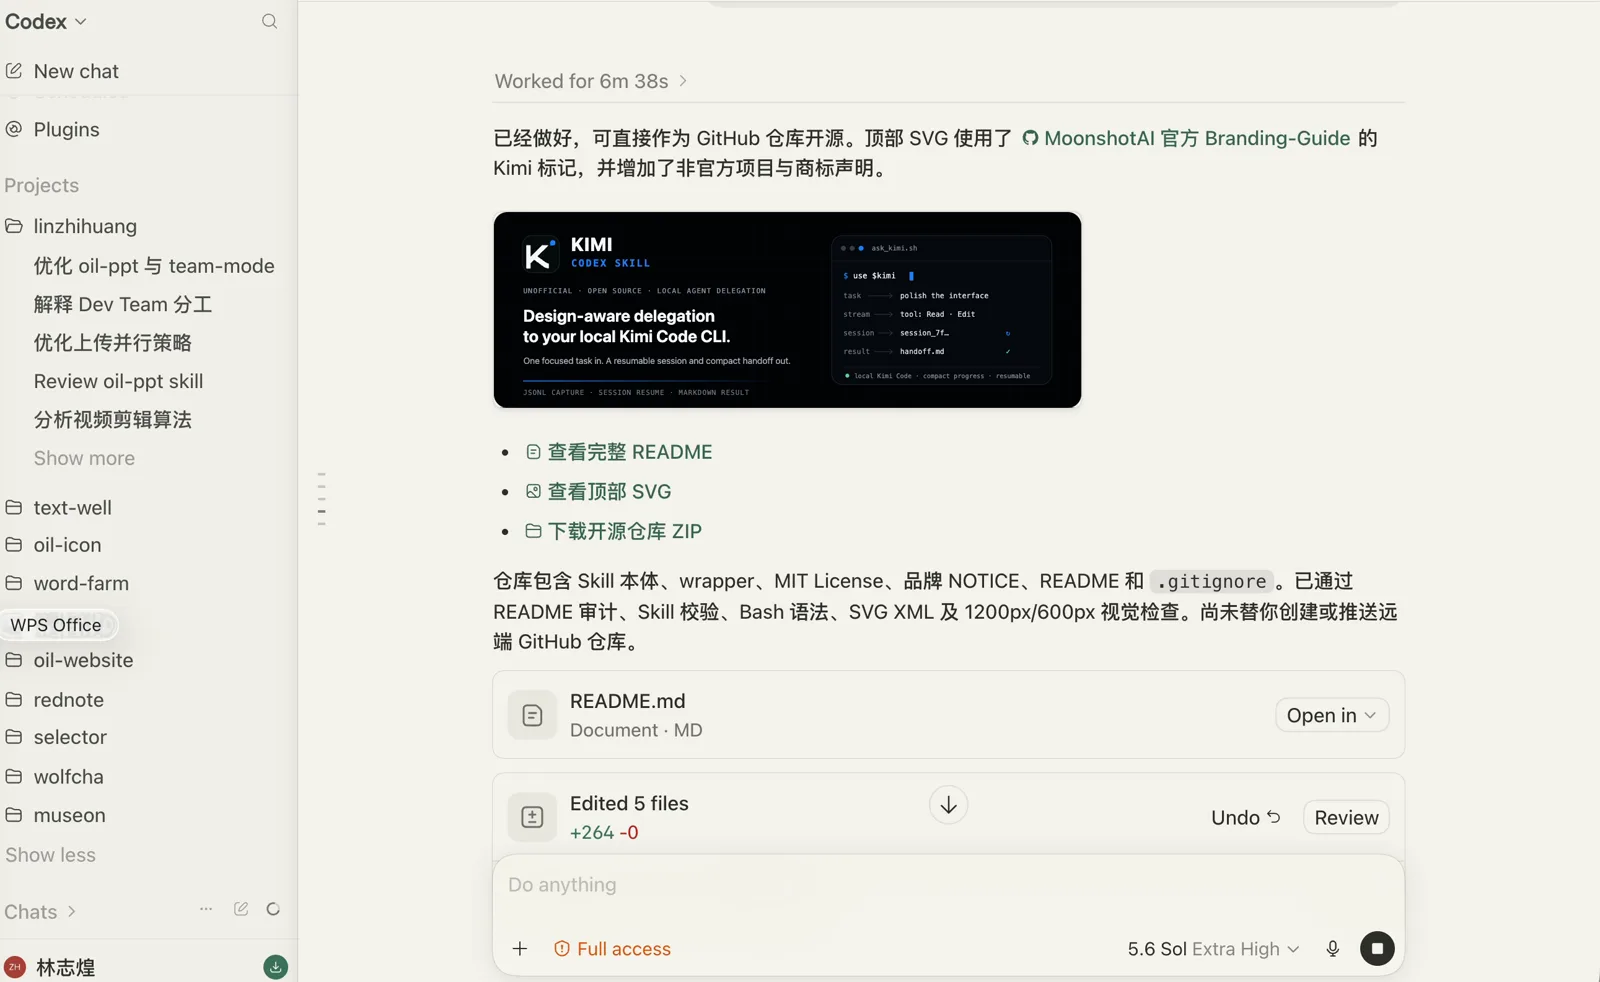Expand the Worked for 6m 38s details

click(591, 81)
